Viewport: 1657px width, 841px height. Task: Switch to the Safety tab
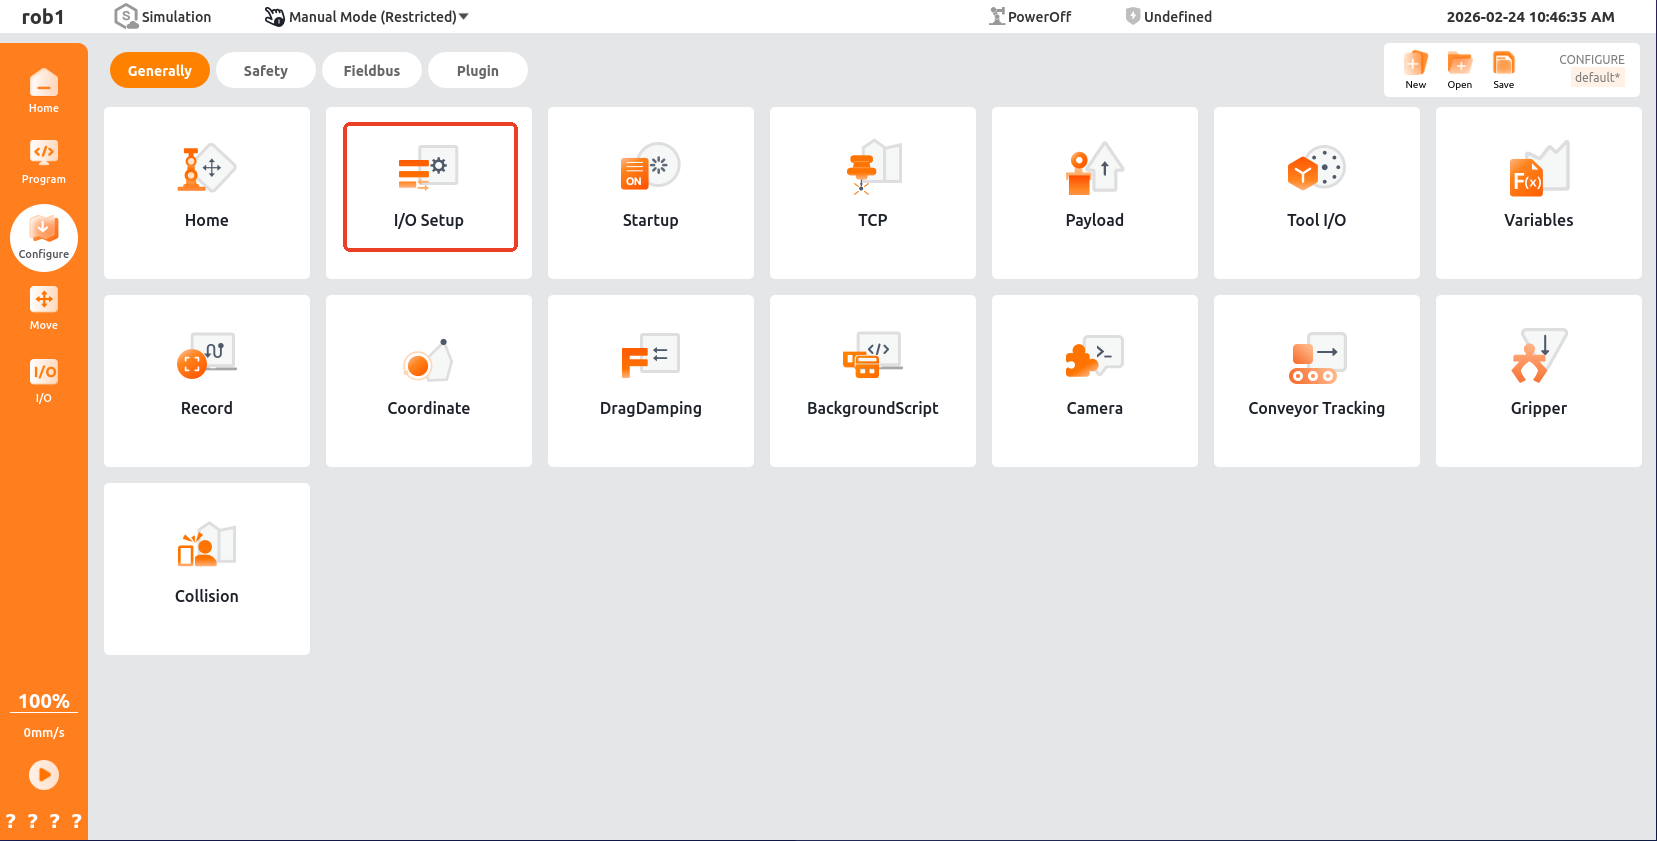click(x=265, y=71)
